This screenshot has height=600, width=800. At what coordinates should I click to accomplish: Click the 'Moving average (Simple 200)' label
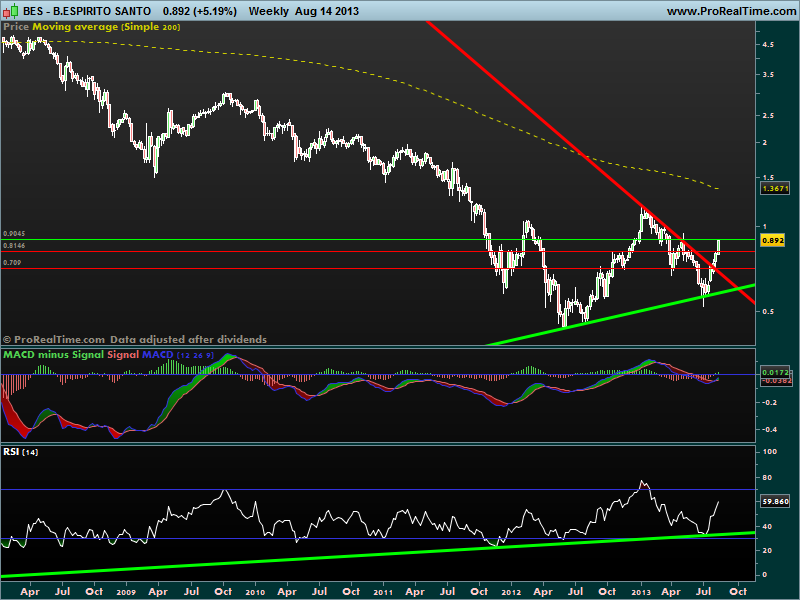[106, 27]
